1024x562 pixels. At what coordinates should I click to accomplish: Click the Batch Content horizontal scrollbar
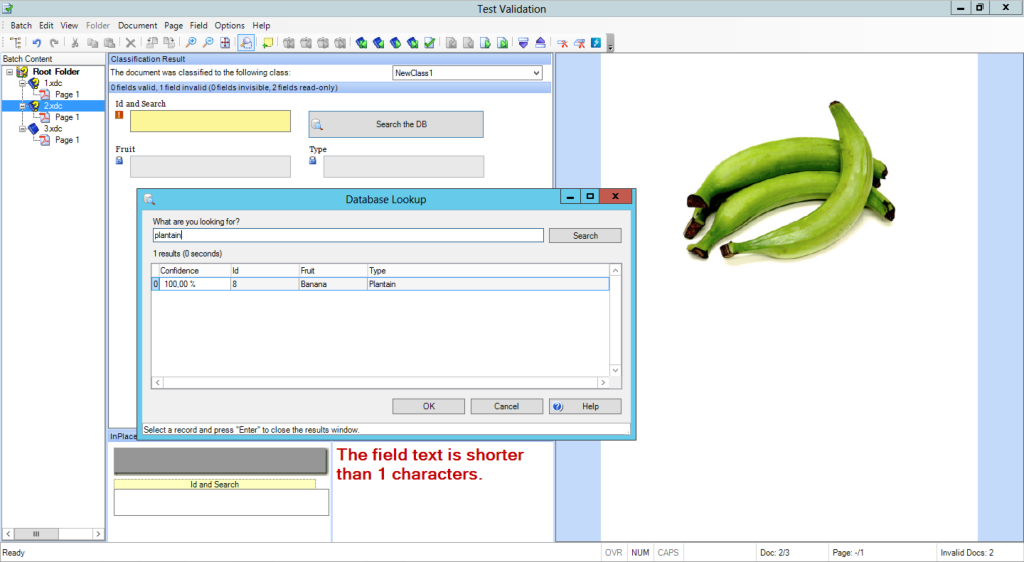click(53, 534)
